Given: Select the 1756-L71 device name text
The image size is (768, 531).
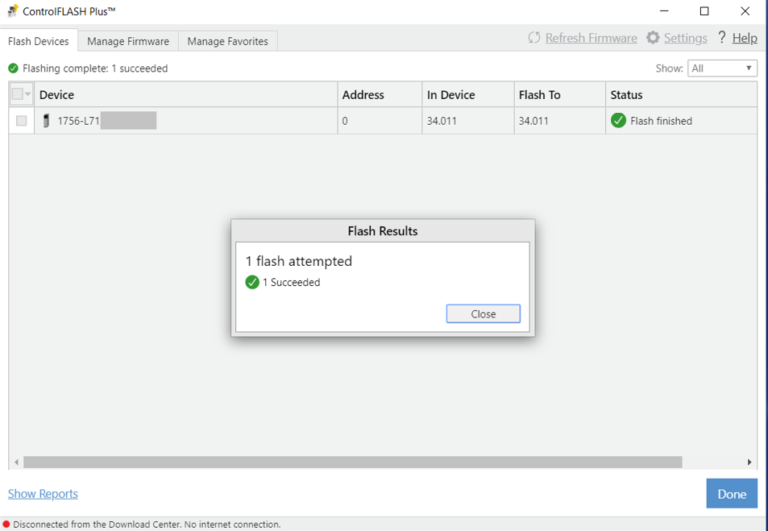Looking at the screenshot, I should click(78, 121).
